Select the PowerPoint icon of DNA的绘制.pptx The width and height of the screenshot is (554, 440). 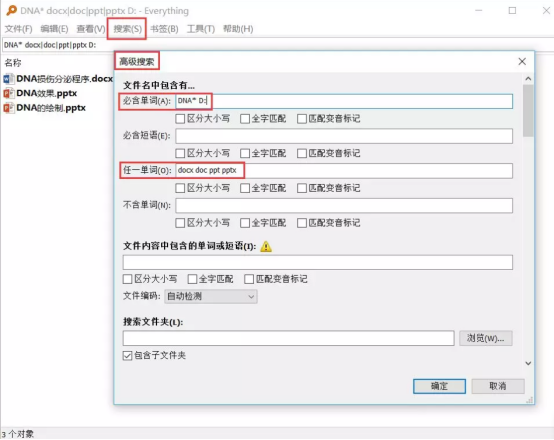(x=9, y=108)
